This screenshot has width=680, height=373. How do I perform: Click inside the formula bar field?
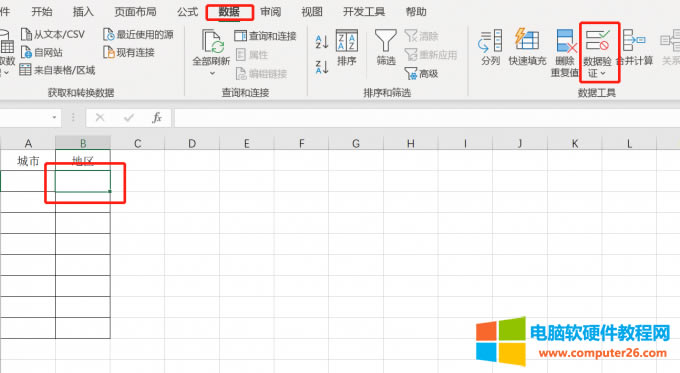pyautogui.click(x=427, y=118)
